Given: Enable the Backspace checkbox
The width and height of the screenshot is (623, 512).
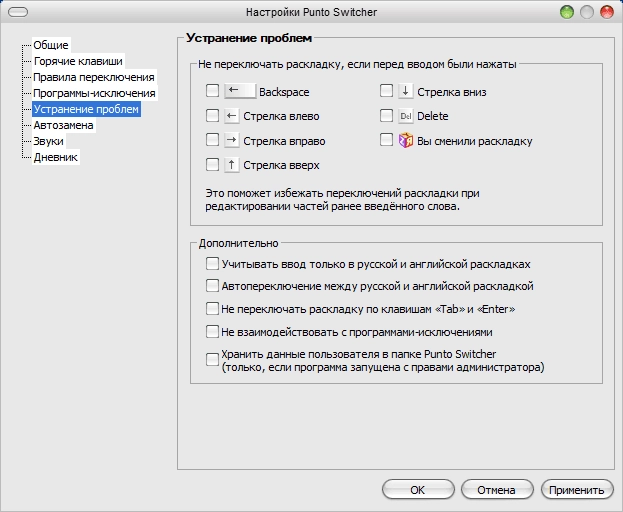Looking at the screenshot, I should tap(213, 91).
